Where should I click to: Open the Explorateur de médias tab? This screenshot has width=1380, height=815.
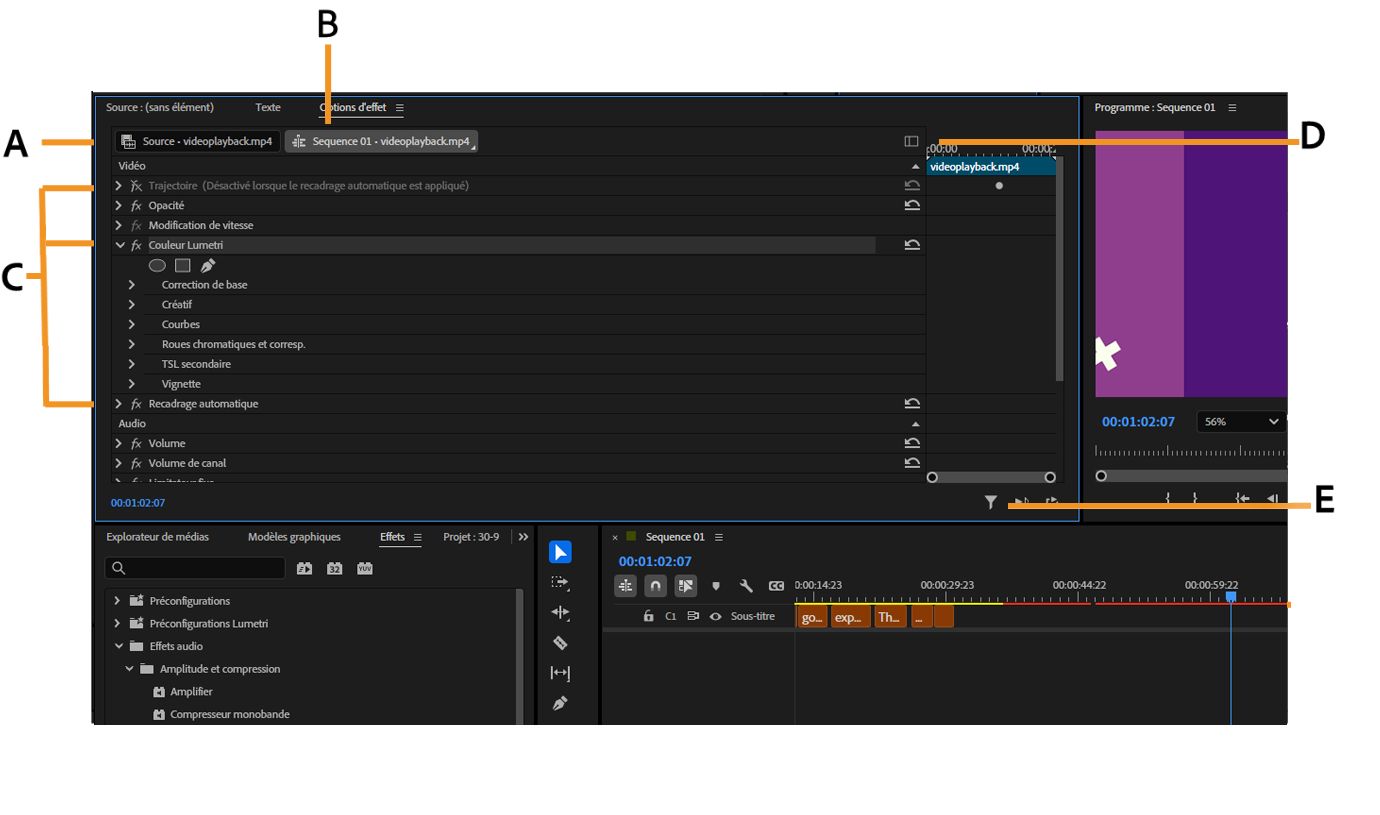[x=158, y=537]
